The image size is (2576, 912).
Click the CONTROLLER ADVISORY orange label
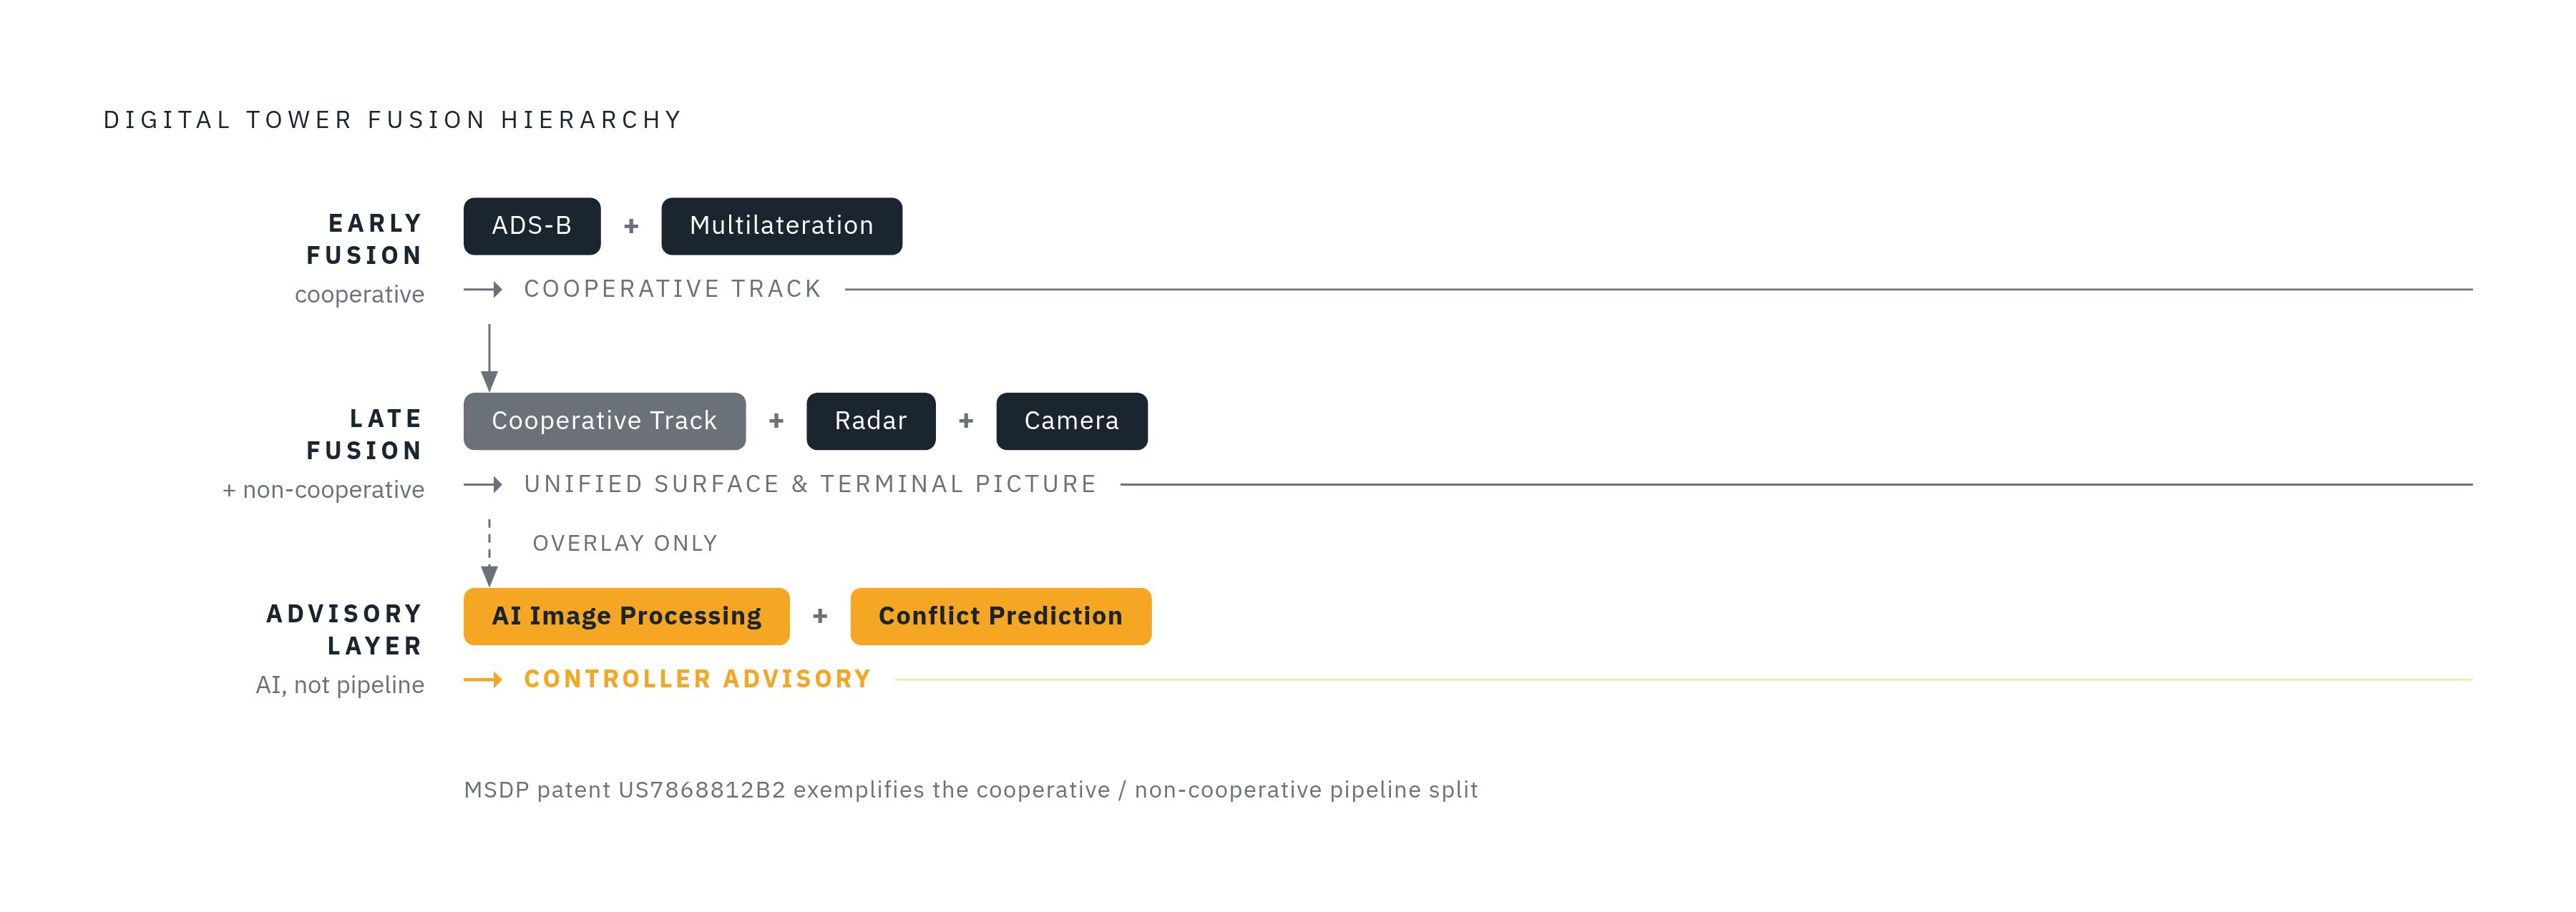[698, 680]
